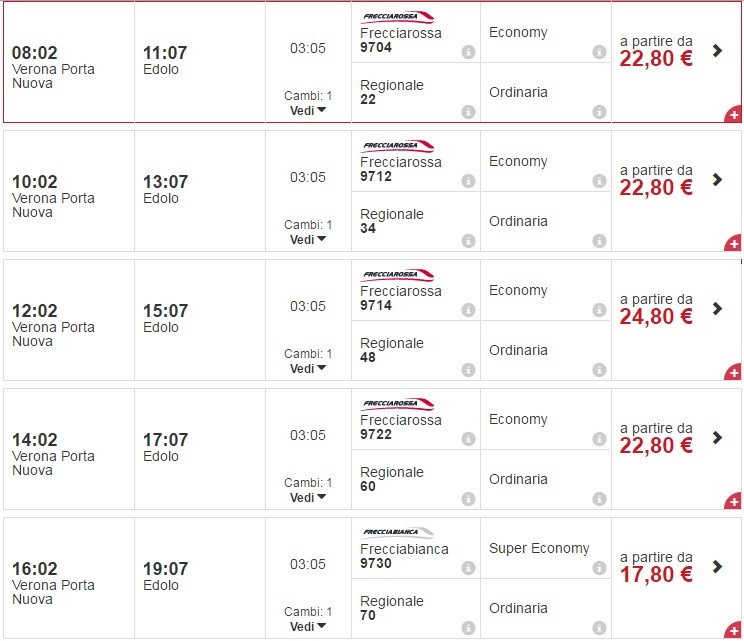
Task: Click the Frecciabianca logo
Action: click(398, 532)
